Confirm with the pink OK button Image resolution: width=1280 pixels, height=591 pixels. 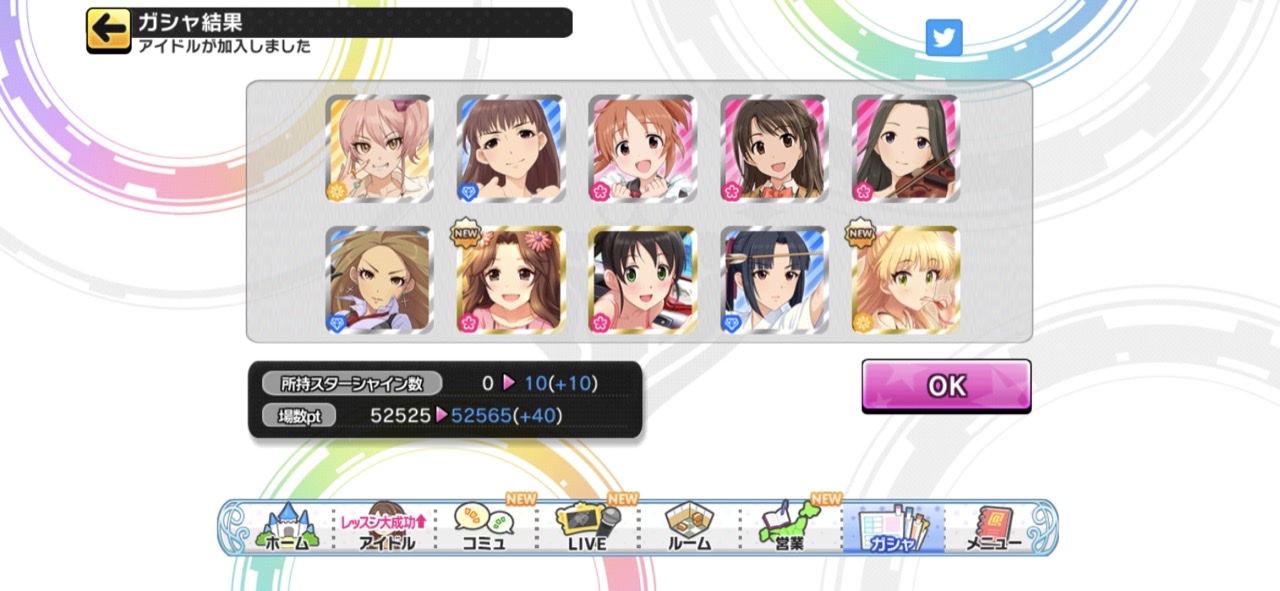(x=946, y=386)
